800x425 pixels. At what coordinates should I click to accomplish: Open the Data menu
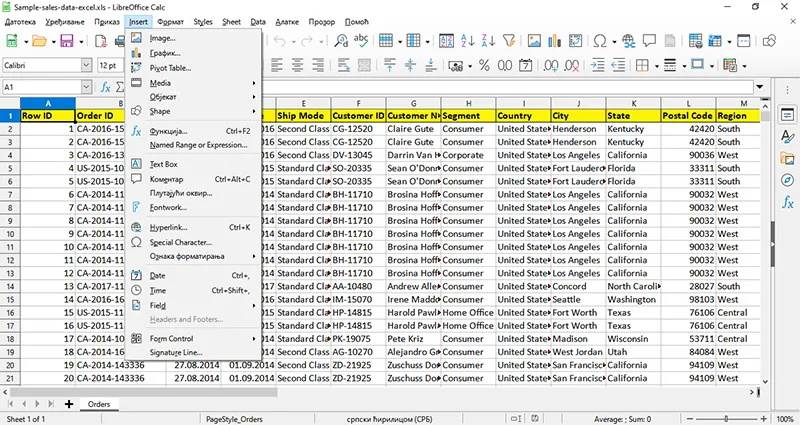[258, 22]
